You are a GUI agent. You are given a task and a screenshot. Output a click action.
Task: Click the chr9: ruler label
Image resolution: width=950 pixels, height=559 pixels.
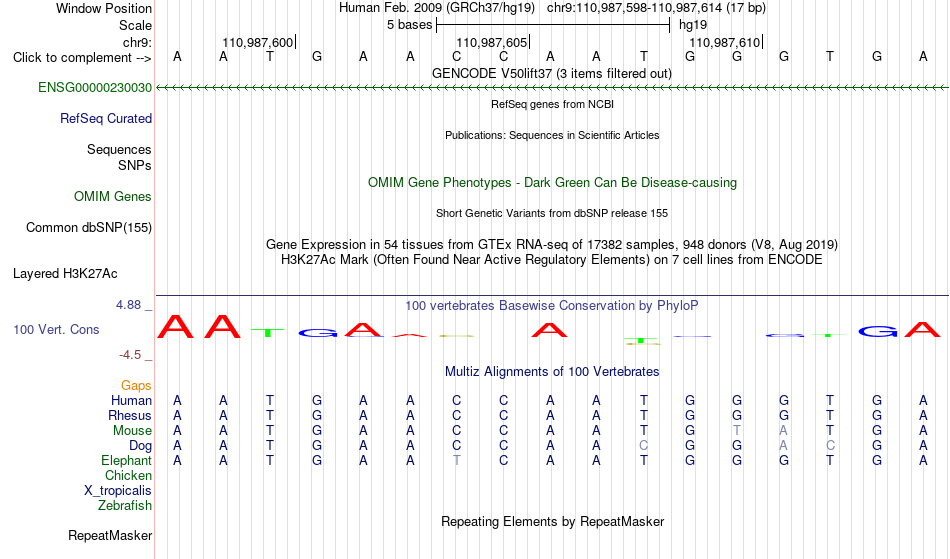138,43
